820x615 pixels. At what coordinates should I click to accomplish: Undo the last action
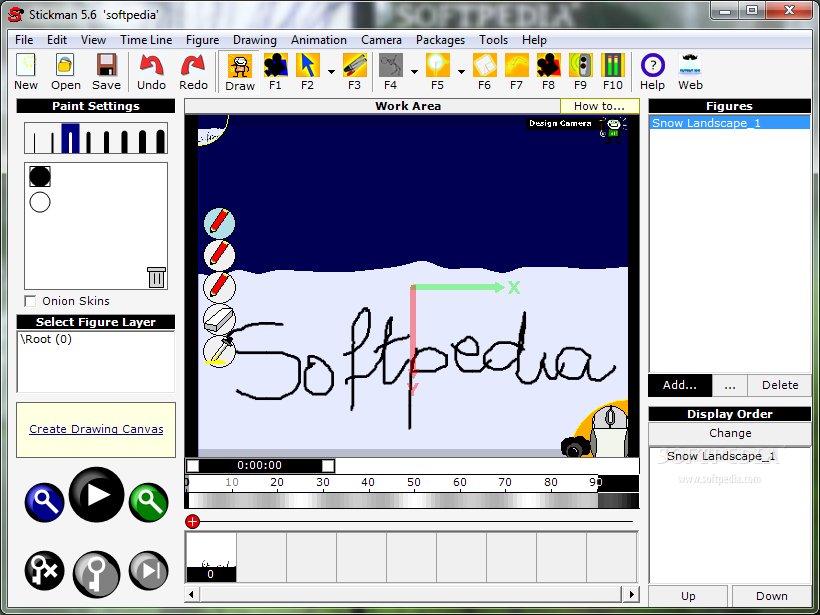(x=151, y=72)
